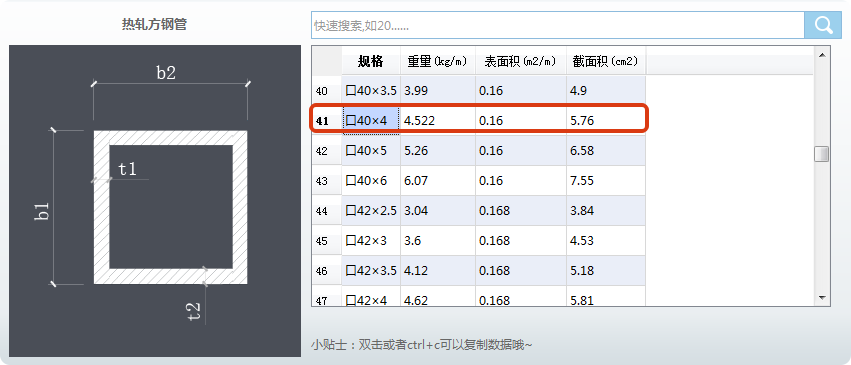The image size is (851, 365).
Task: Select the 口42×3.5 spec cell
Action: click(x=371, y=270)
